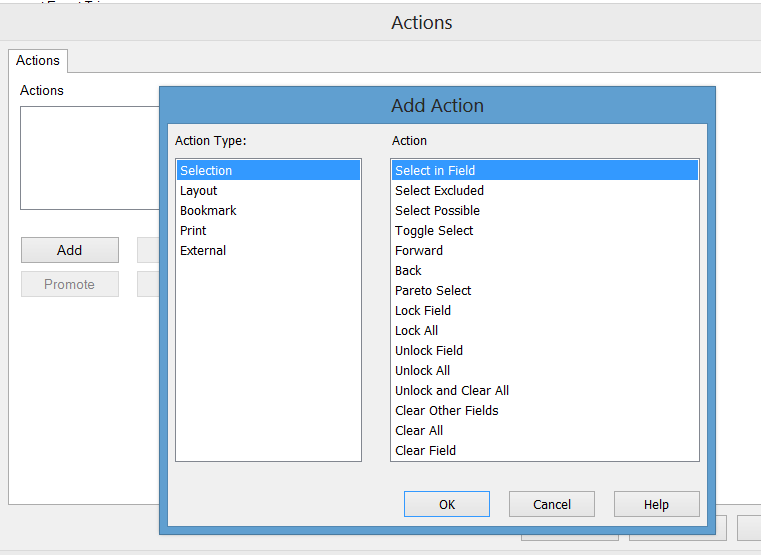Choose the Forward action
761x555 pixels.
point(419,251)
